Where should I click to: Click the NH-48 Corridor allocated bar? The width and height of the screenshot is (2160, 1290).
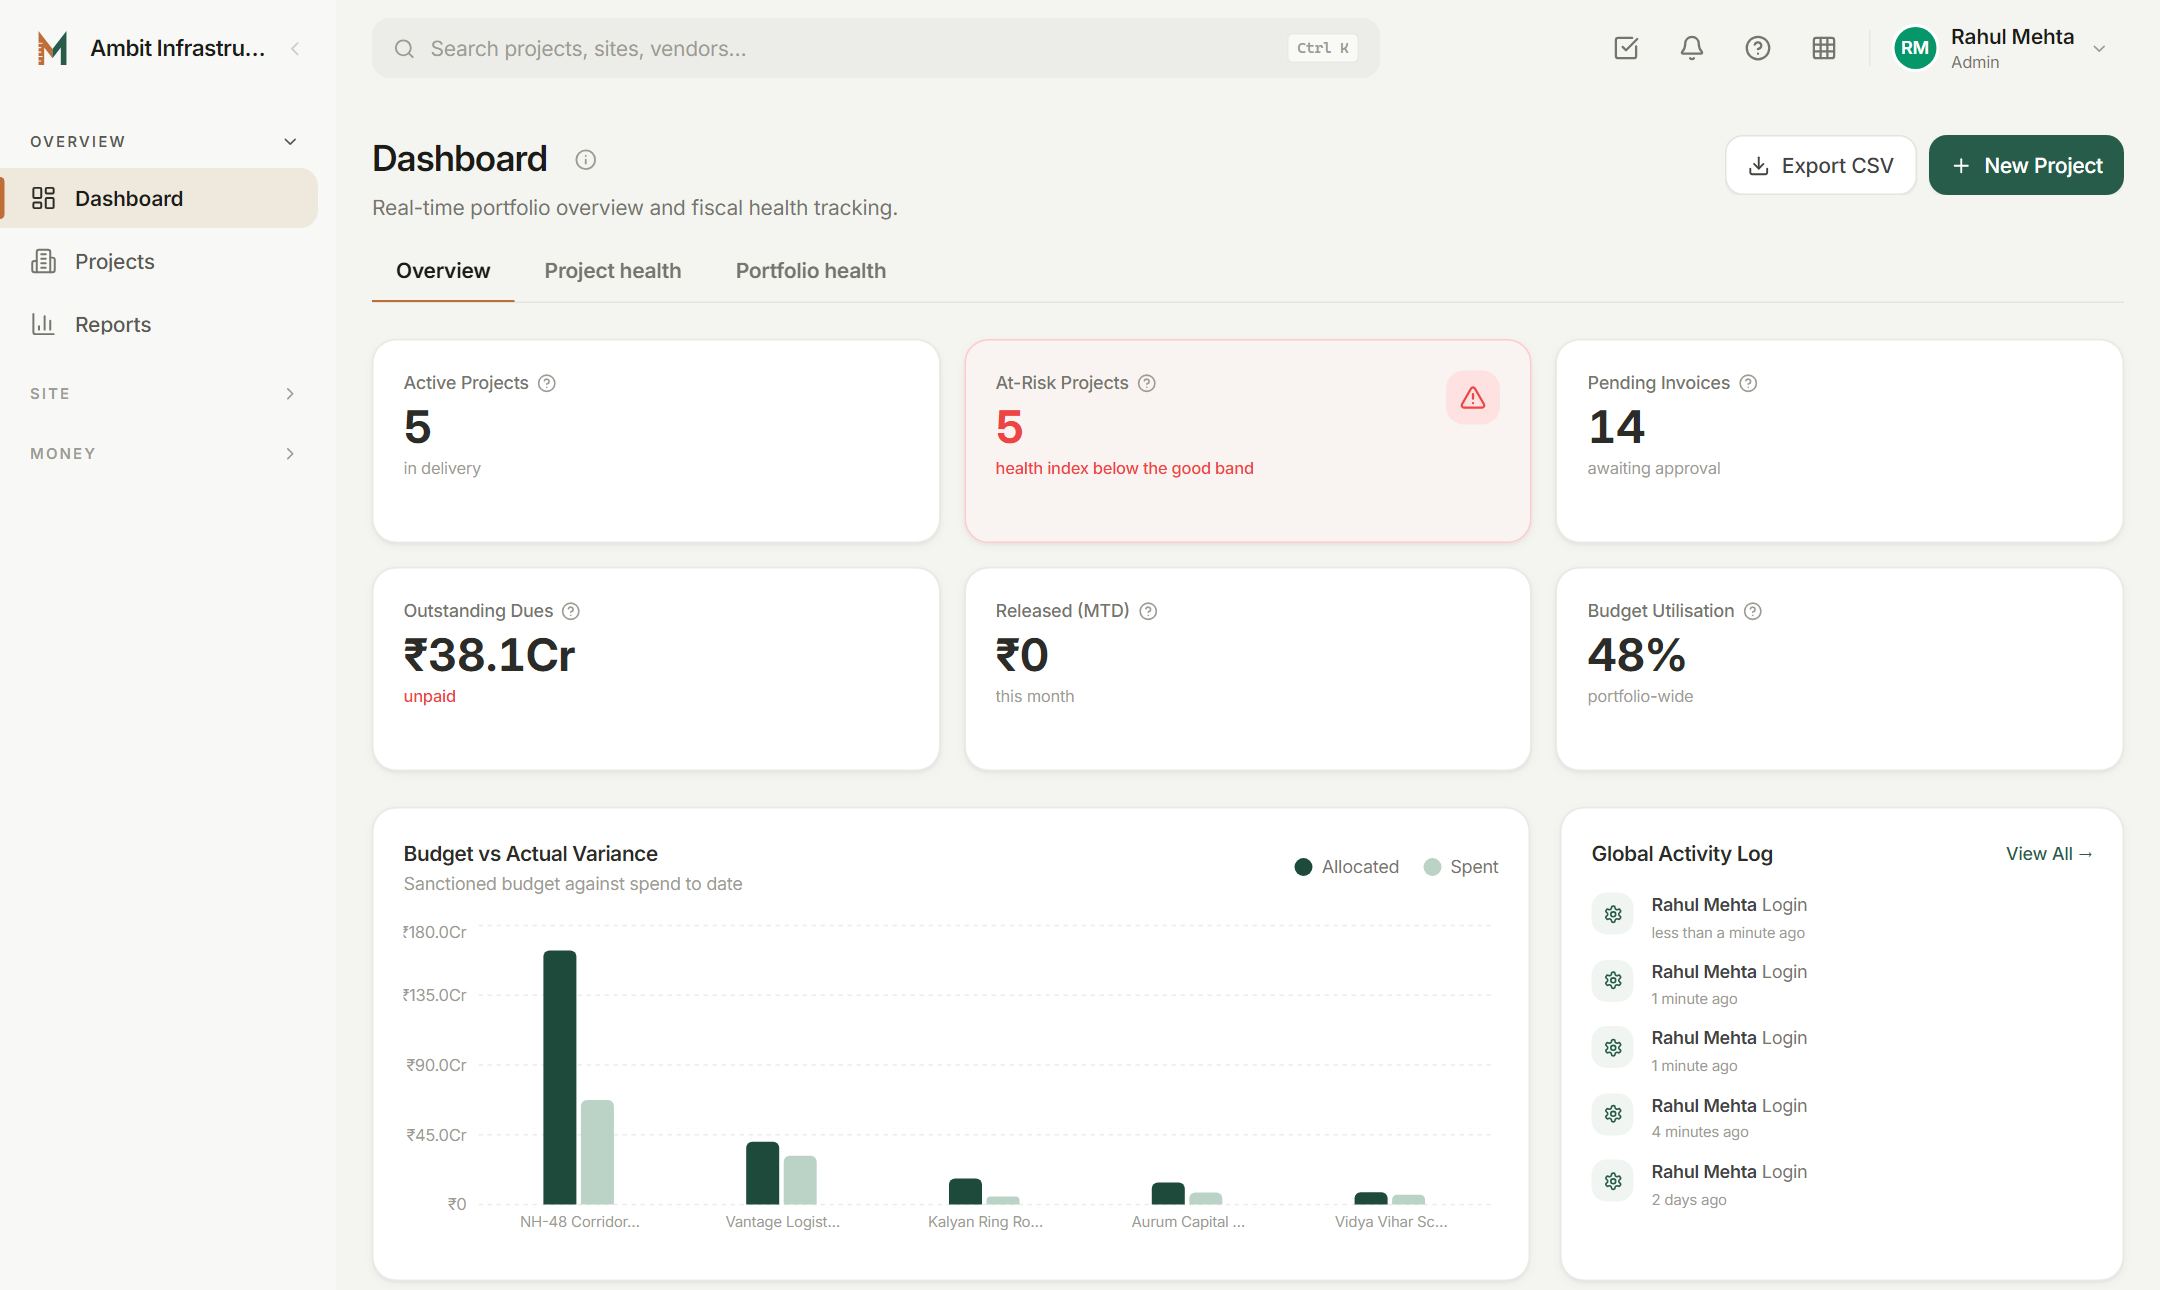point(560,1077)
